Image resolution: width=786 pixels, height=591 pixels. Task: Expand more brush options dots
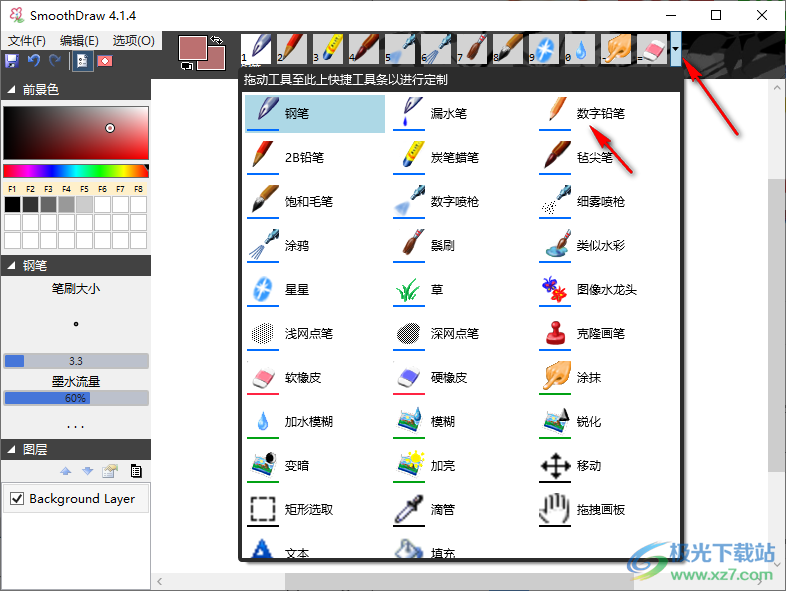click(x=76, y=427)
